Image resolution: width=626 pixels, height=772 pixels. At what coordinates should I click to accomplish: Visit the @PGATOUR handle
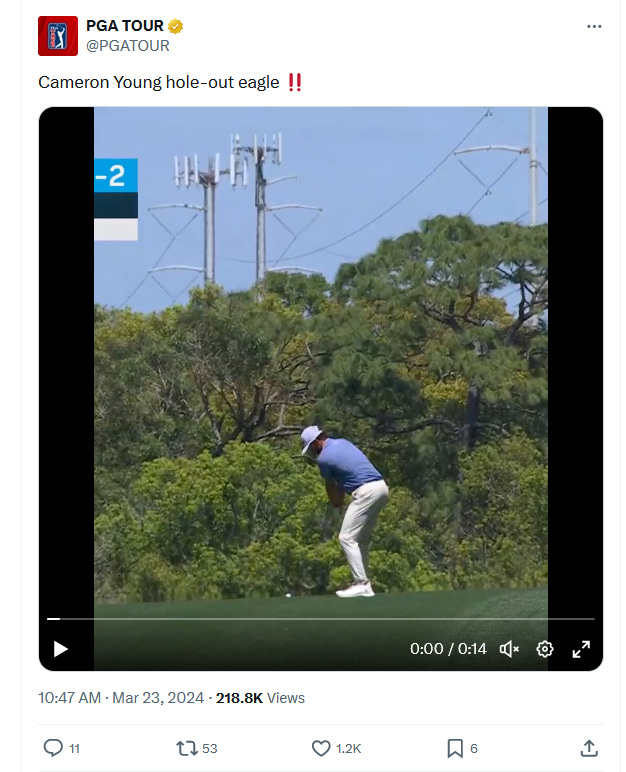pos(128,46)
